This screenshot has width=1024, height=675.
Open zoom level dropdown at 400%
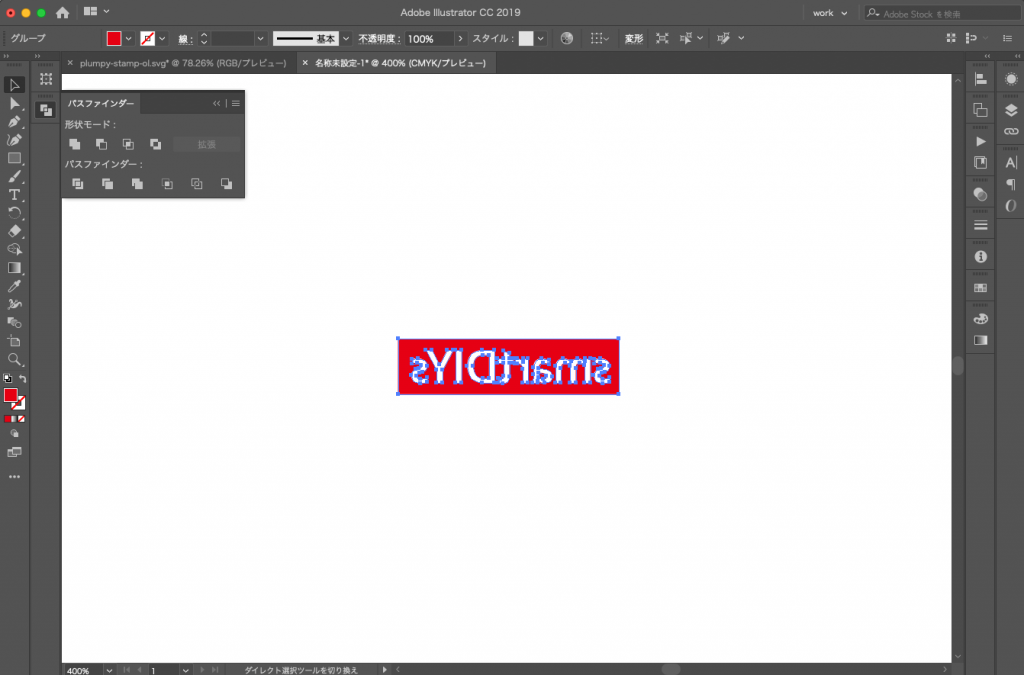click(108, 670)
